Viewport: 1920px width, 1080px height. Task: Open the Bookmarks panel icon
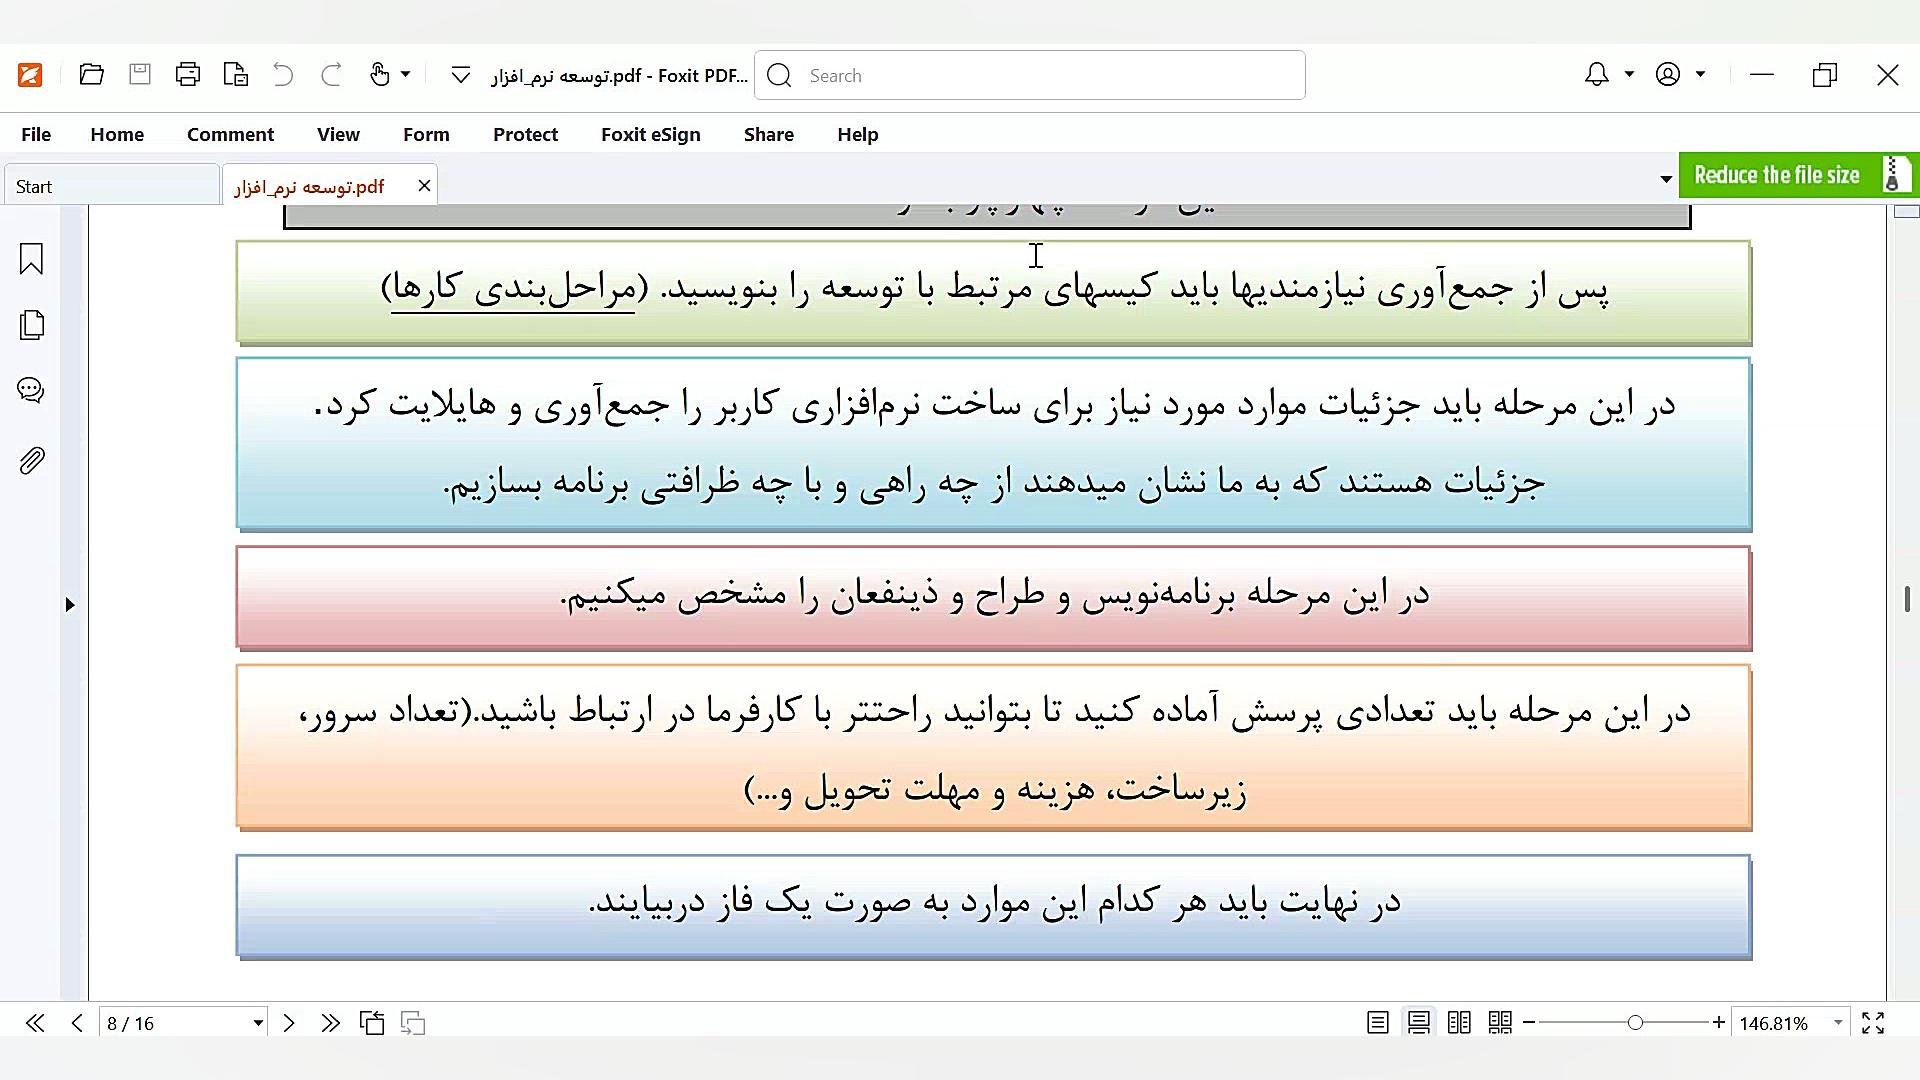point(32,259)
